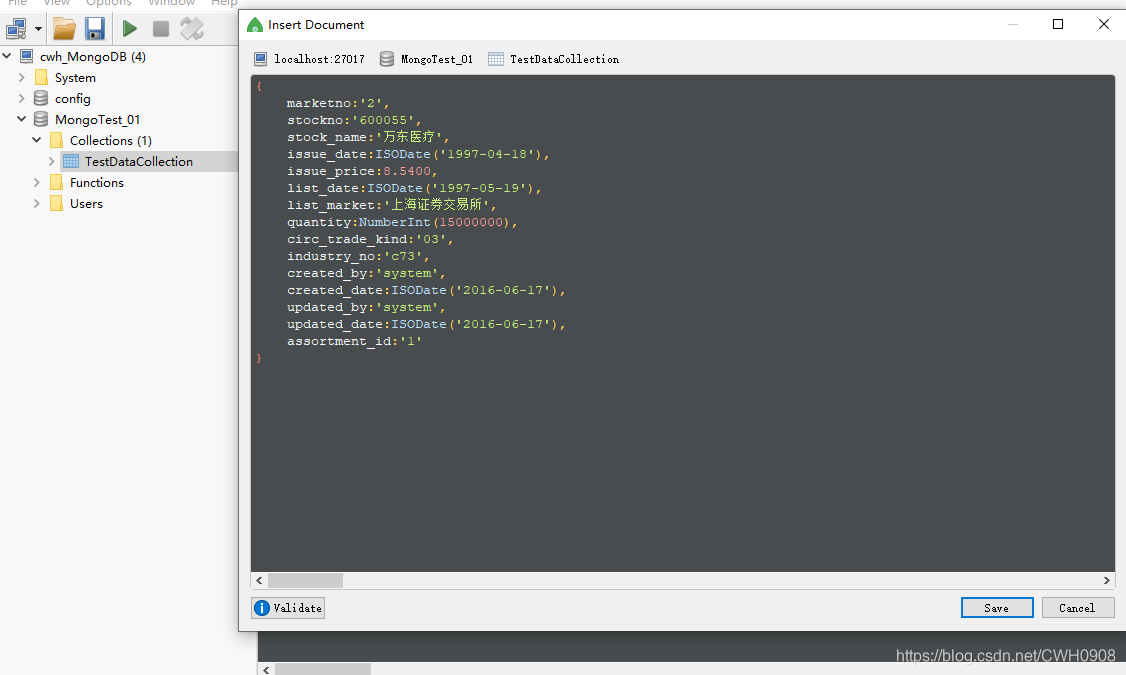Screen dimensions: 1126x675
Task: Click the MongoTest_01 database icon in dialog header
Action: point(386,59)
